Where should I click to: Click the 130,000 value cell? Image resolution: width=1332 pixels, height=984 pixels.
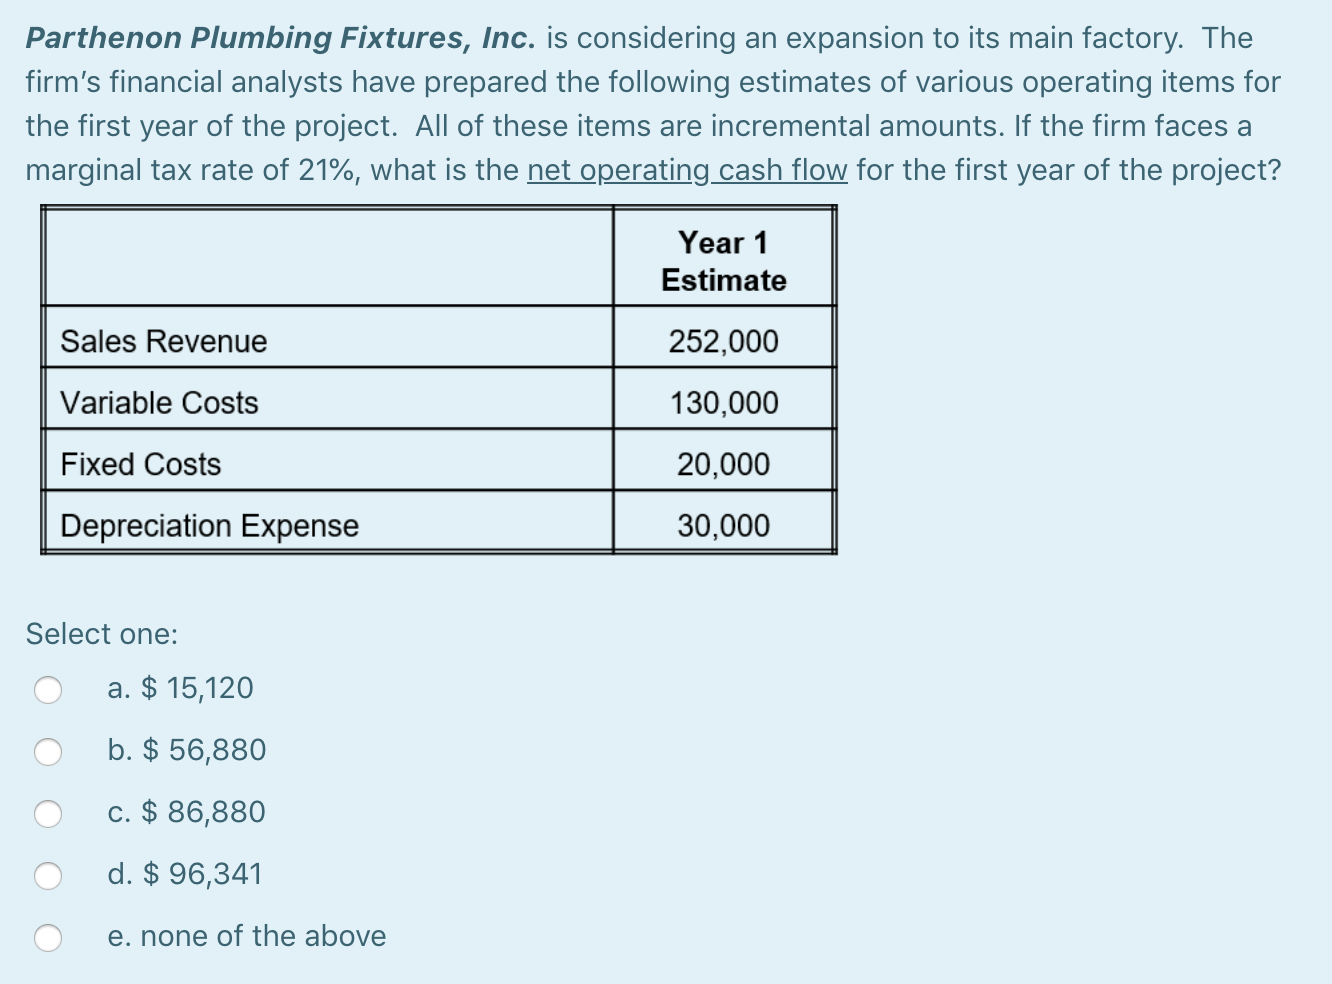723,403
